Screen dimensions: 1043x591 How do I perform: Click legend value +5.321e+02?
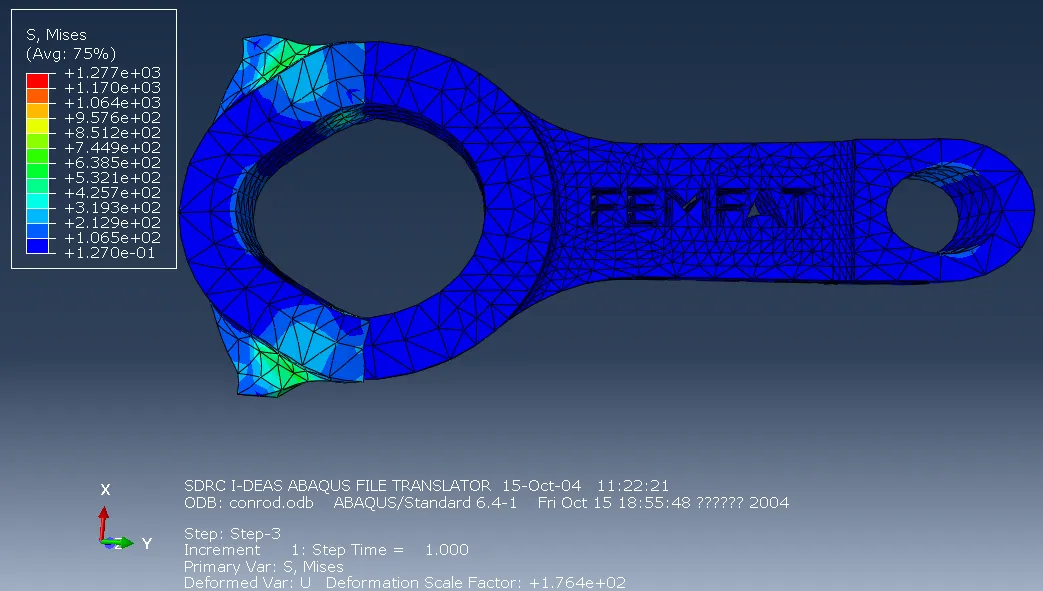coord(112,178)
